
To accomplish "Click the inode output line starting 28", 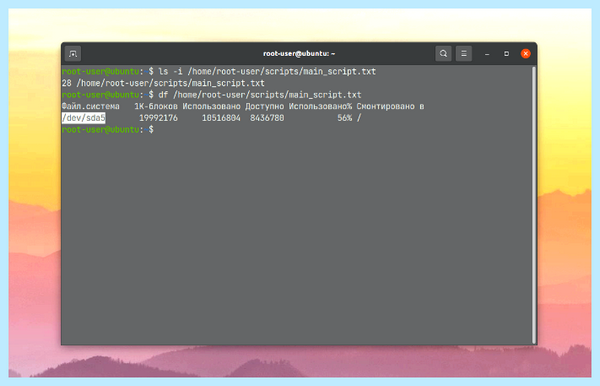I will [x=163, y=83].
